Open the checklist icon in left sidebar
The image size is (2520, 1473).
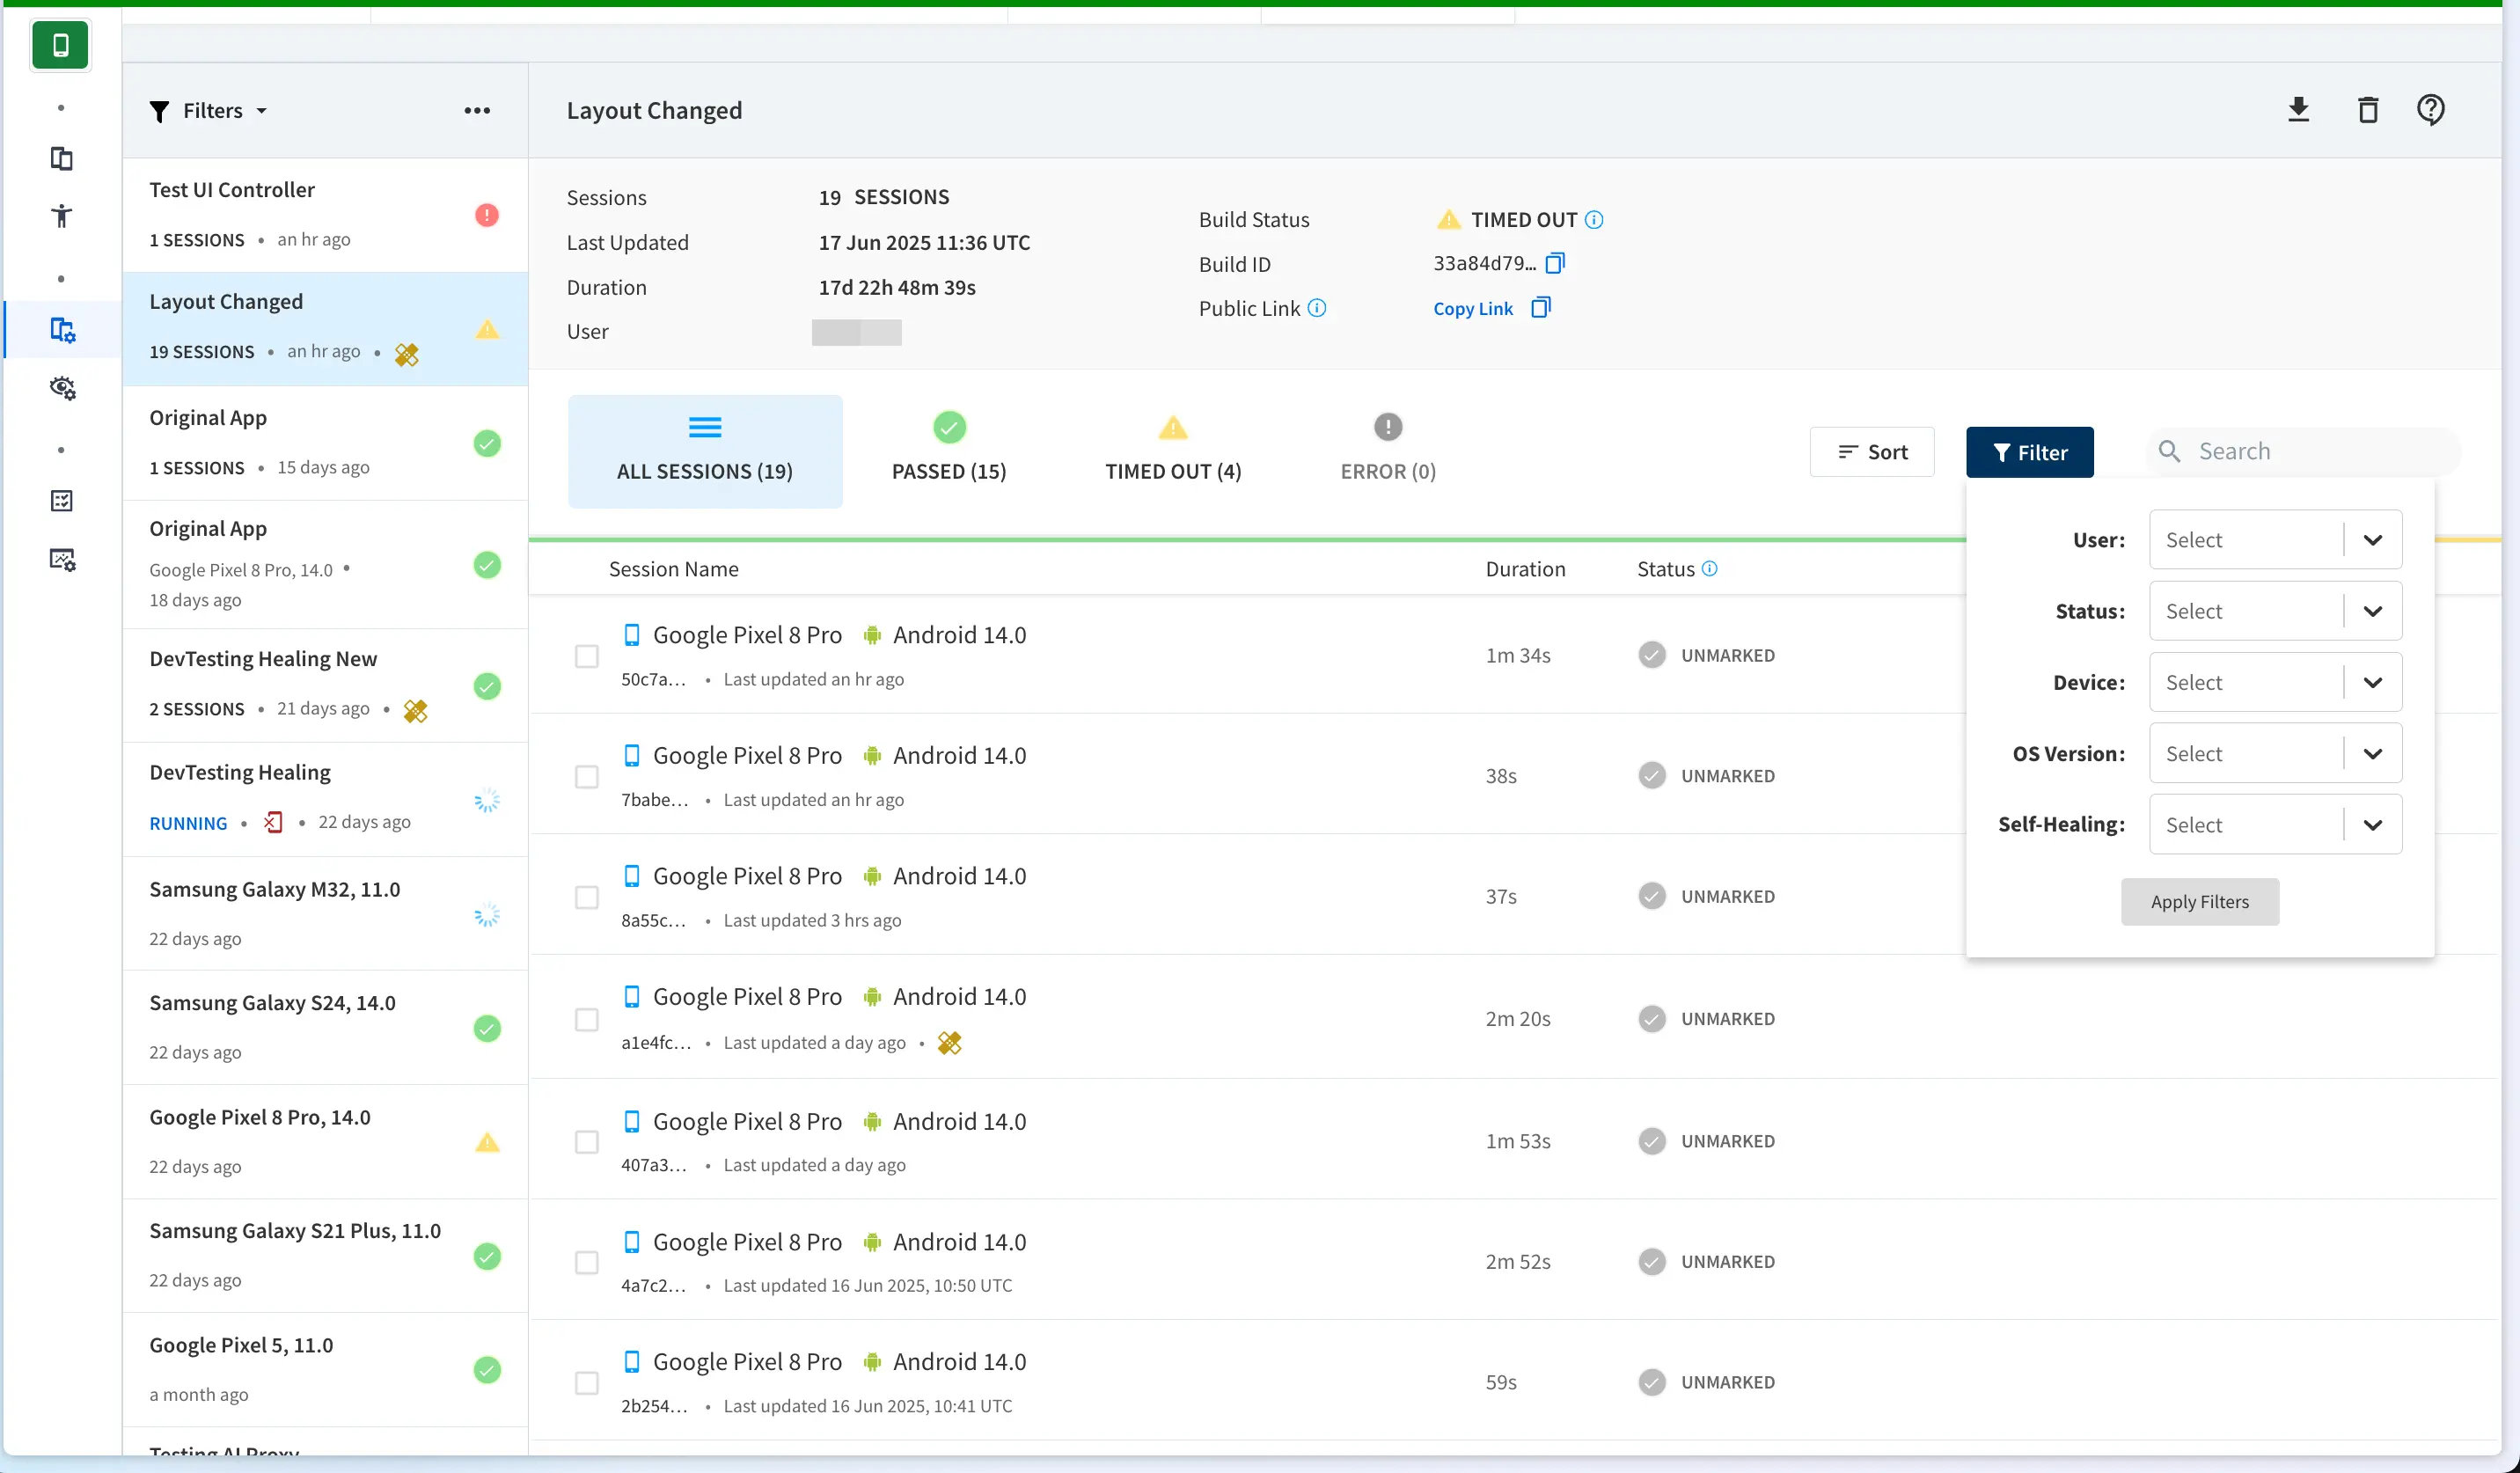(62, 501)
